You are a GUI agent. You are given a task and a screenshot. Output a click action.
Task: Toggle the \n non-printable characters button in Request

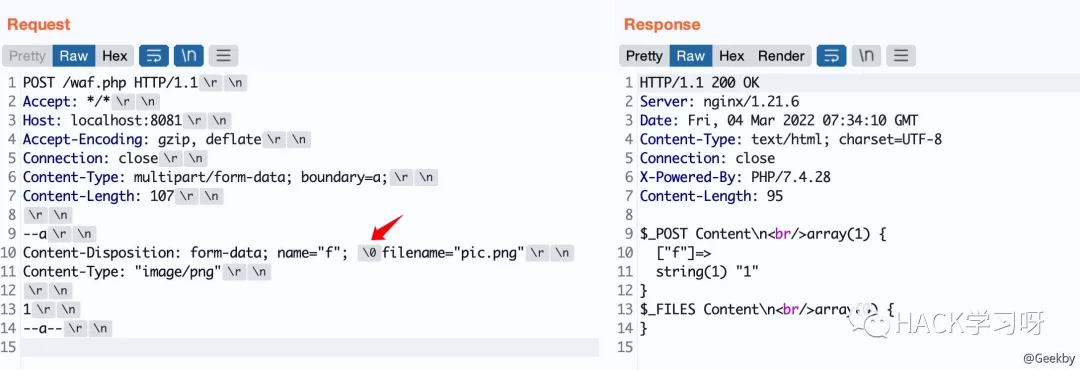pos(189,56)
